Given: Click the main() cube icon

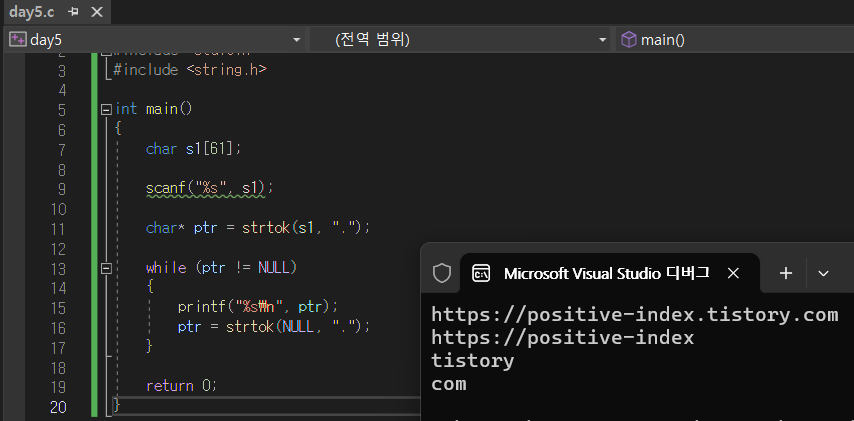Looking at the screenshot, I should 629,40.
